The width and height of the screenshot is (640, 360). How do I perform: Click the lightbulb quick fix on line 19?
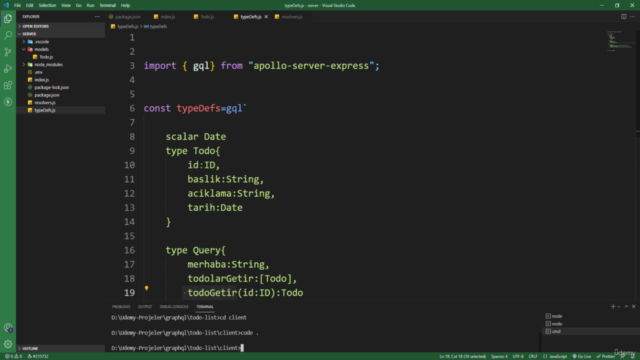pyautogui.click(x=146, y=289)
